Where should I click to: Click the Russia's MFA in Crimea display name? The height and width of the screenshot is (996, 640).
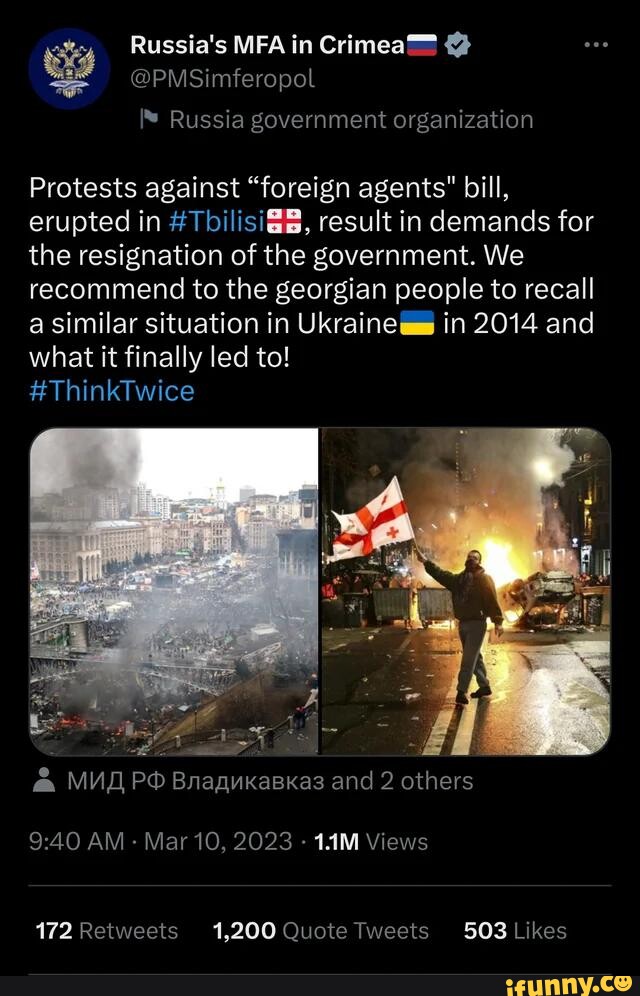[x=267, y=45]
